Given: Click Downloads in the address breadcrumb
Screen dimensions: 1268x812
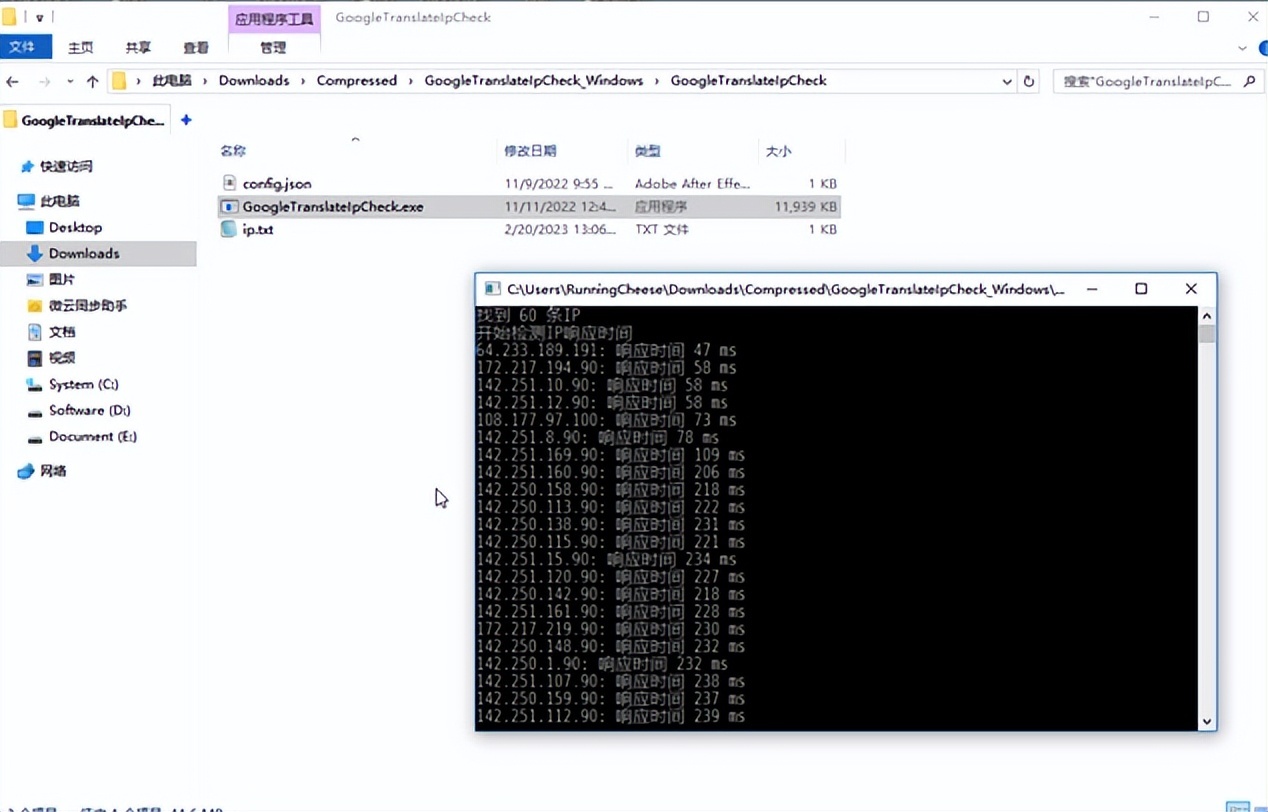Looking at the screenshot, I should pos(254,81).
